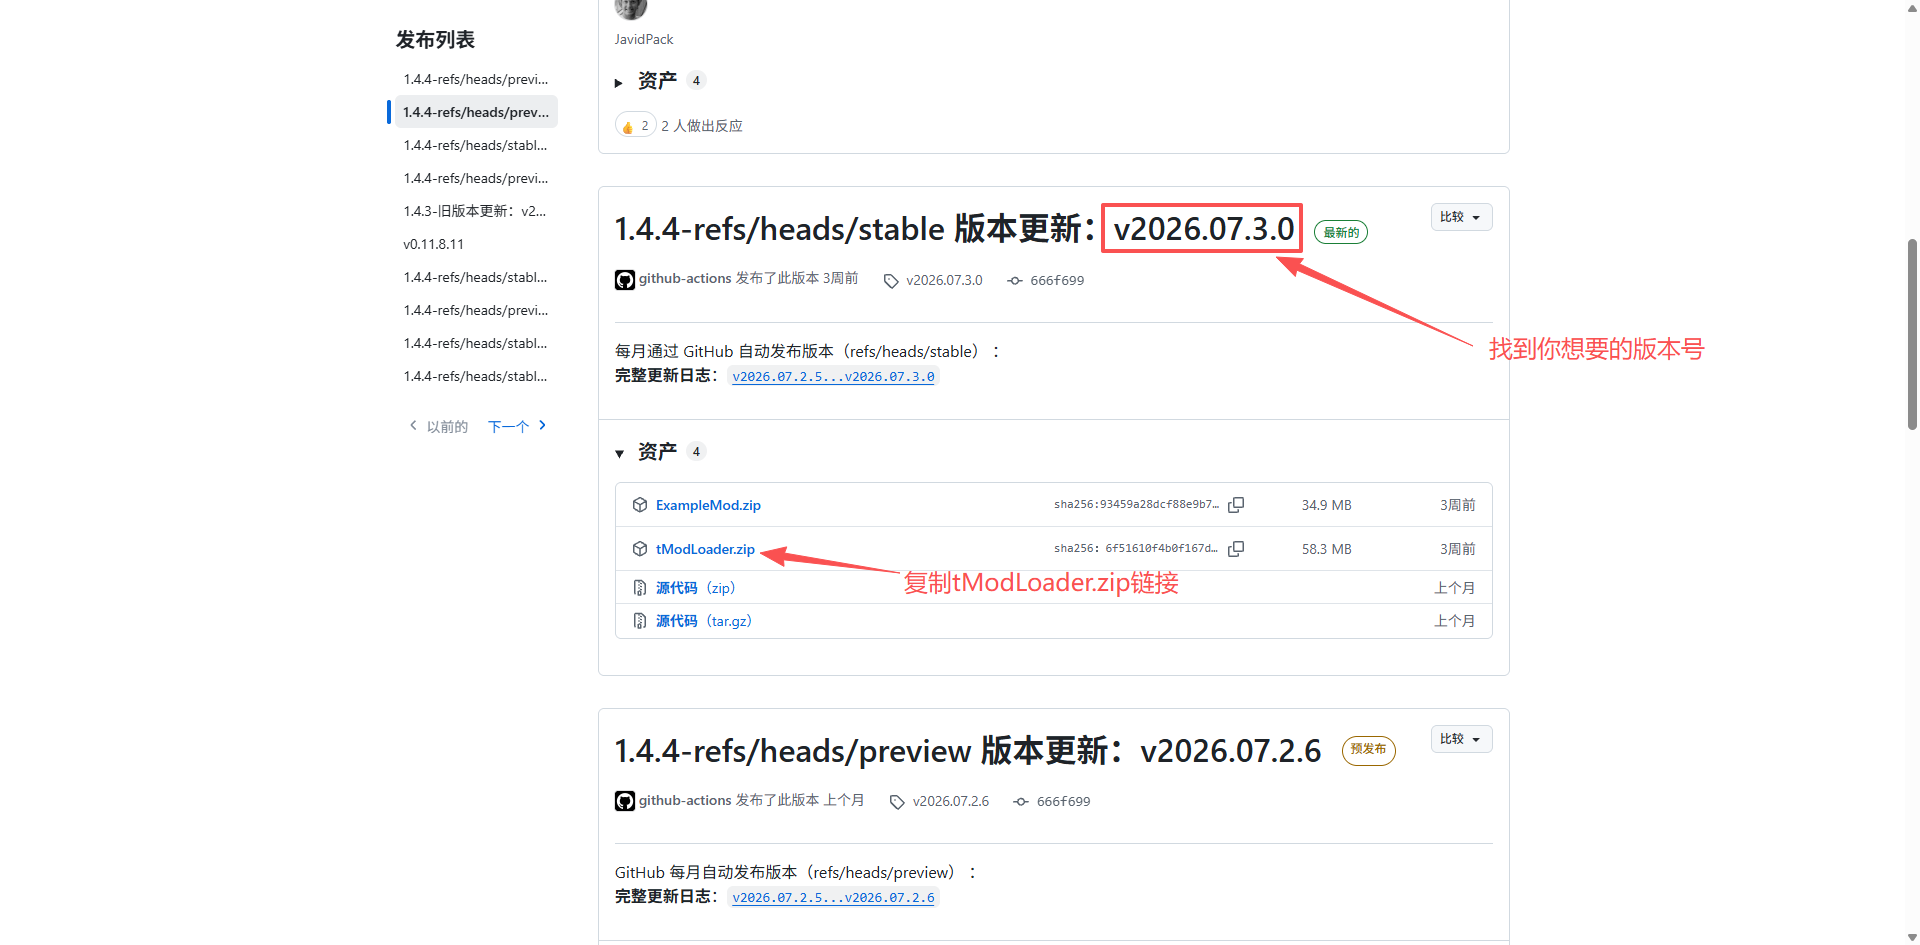Click the package icon beside ExampleMod.zip
1920x945 pixels.
tap(640, 505)
